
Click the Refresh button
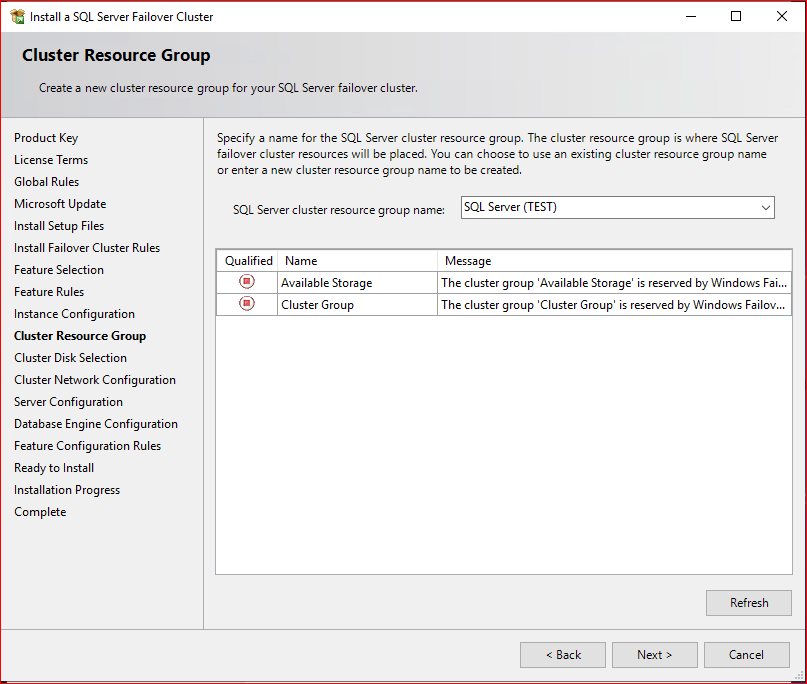(x=749, y=603)
